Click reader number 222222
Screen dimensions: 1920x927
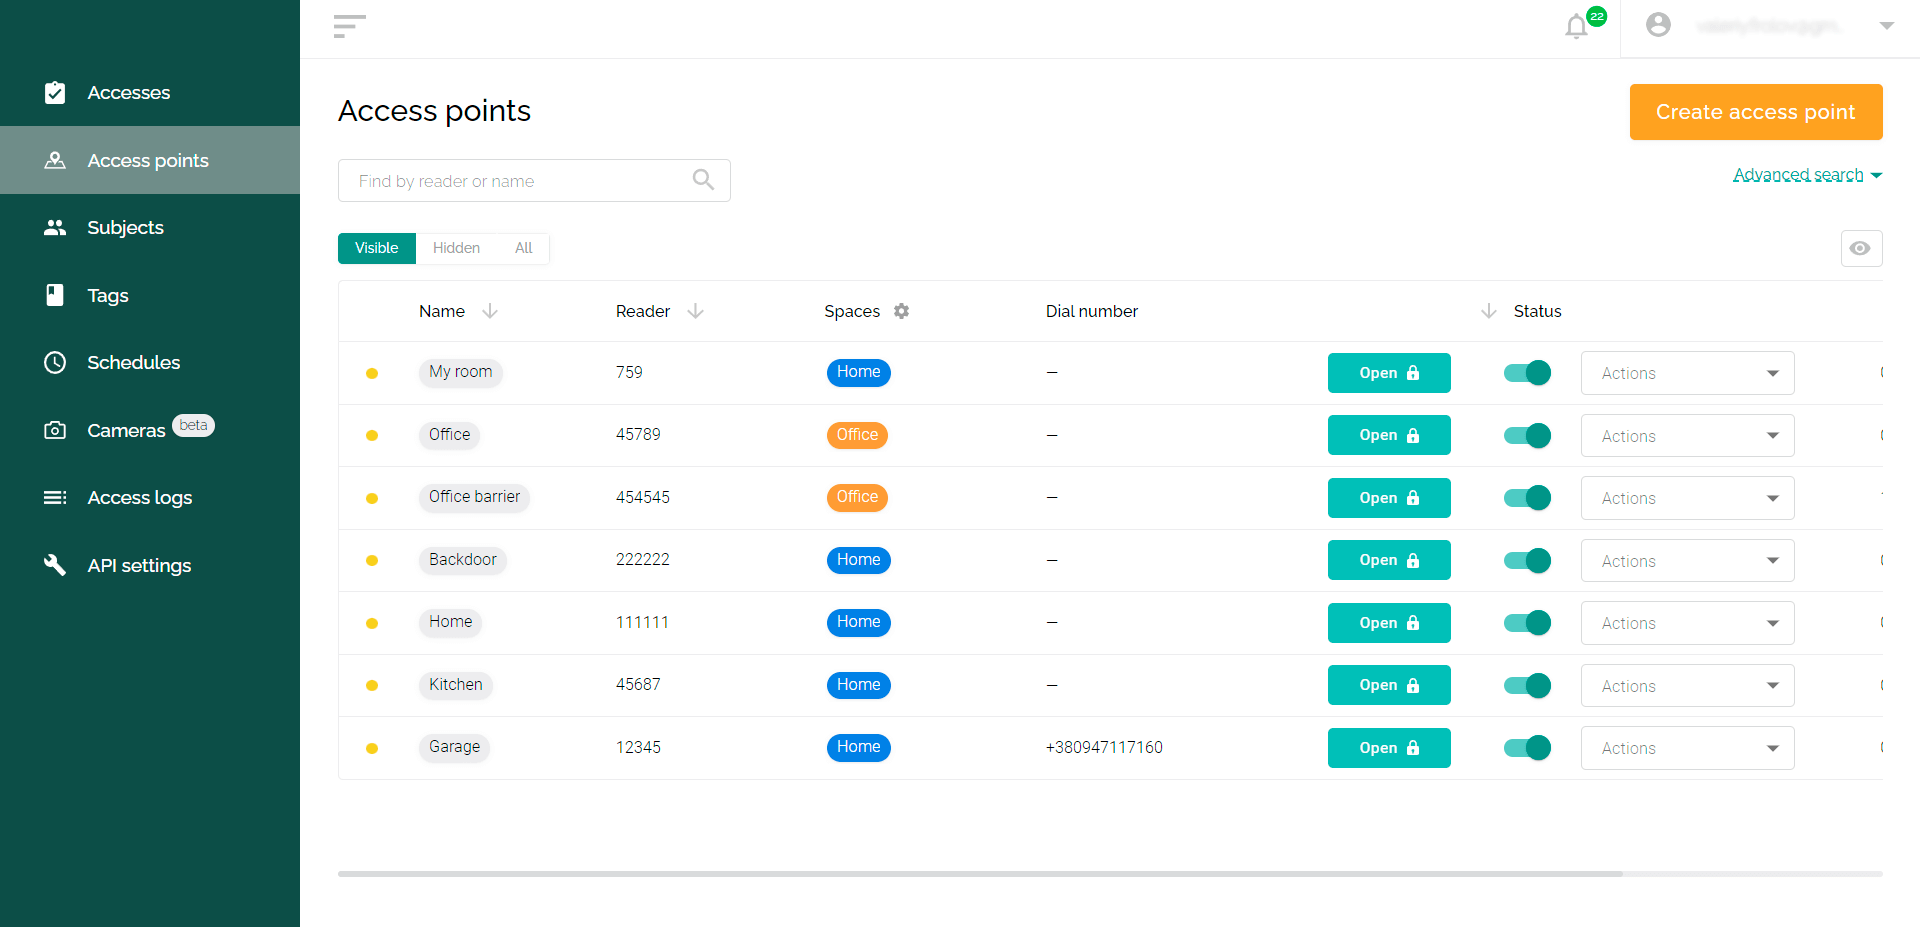pos(643,560)
